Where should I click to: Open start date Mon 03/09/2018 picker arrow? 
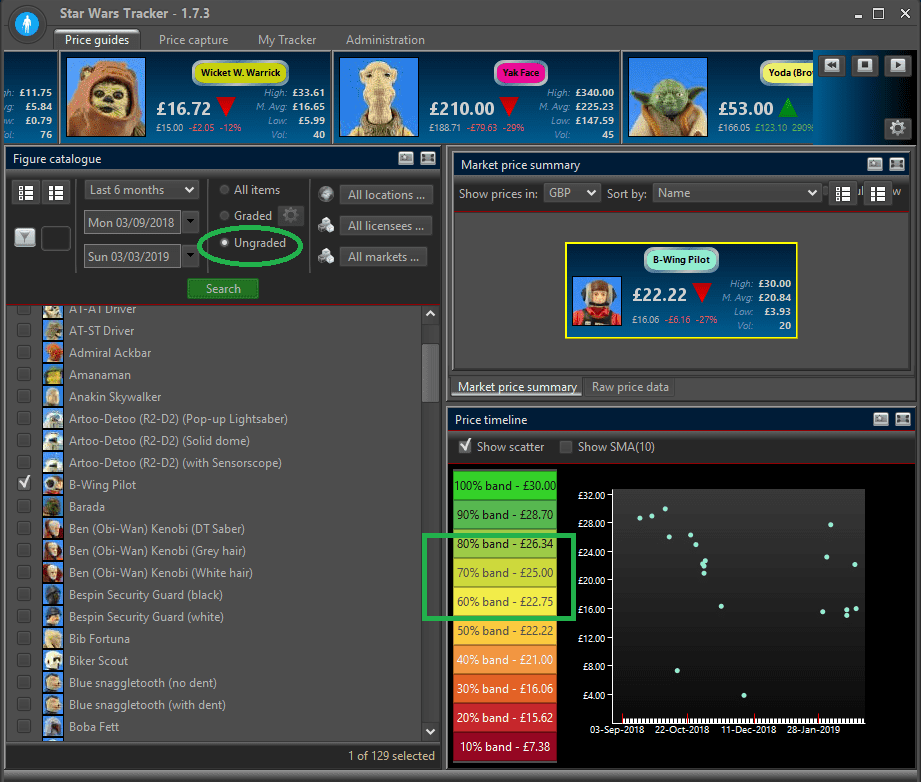pyautogui.click(x=190, y=222)
